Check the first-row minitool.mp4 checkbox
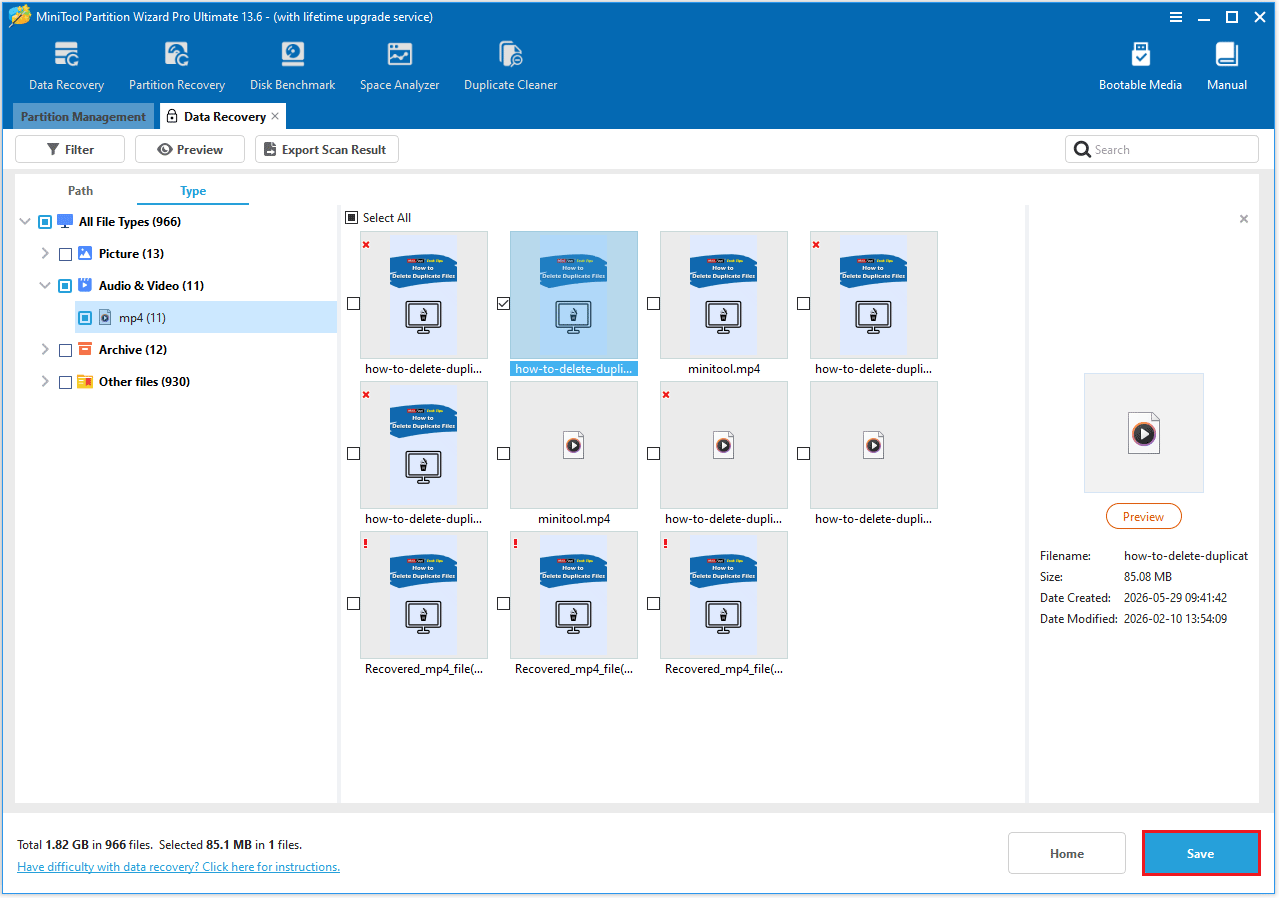The height and width of the screenshot is (899, 1281). click(x=653, y=304)
